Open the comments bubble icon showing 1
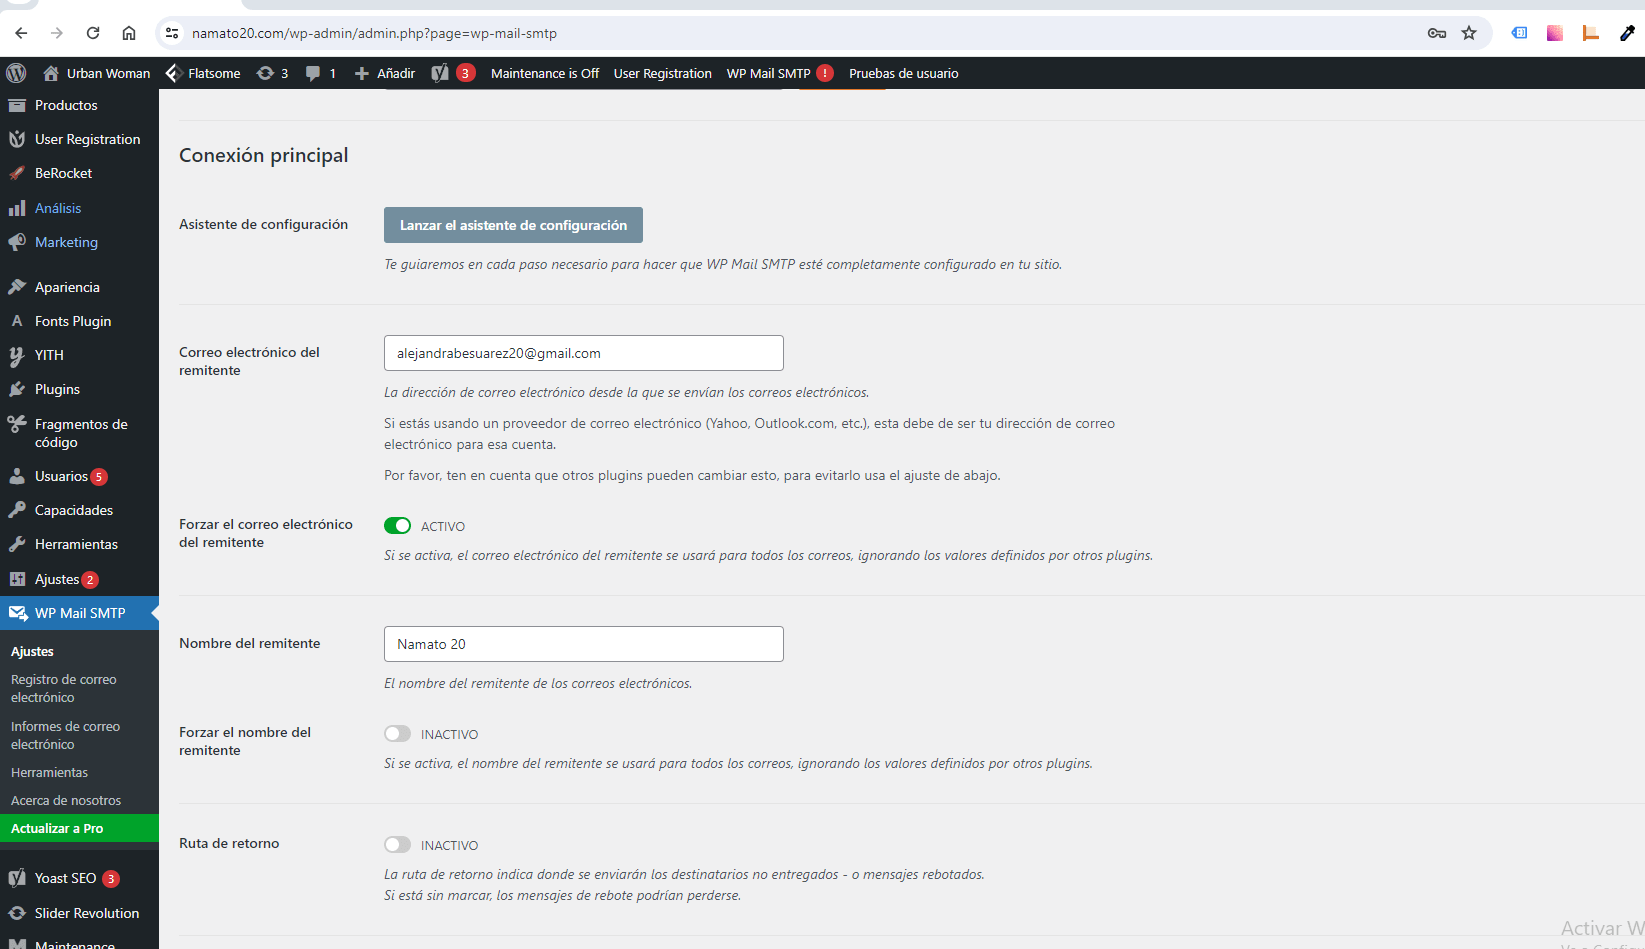This screenshot has width=1645, height=949. pos(320,73)
